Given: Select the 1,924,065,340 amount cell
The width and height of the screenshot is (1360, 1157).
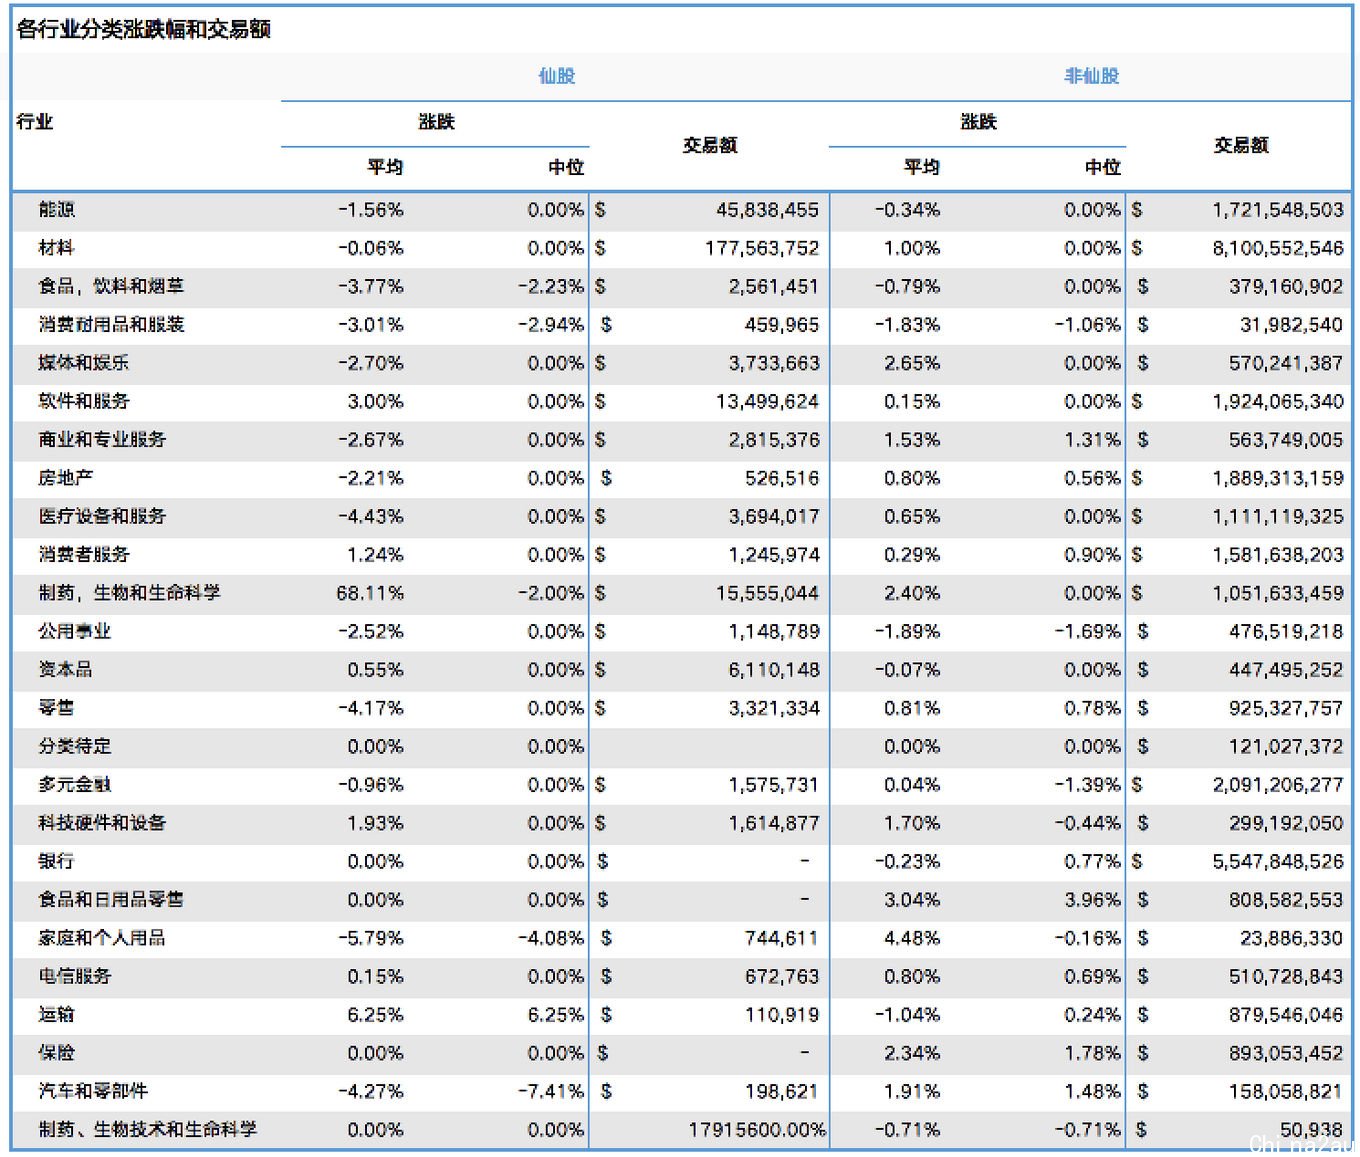Looking at the screenshot, I should click(x=1278, y=402).
